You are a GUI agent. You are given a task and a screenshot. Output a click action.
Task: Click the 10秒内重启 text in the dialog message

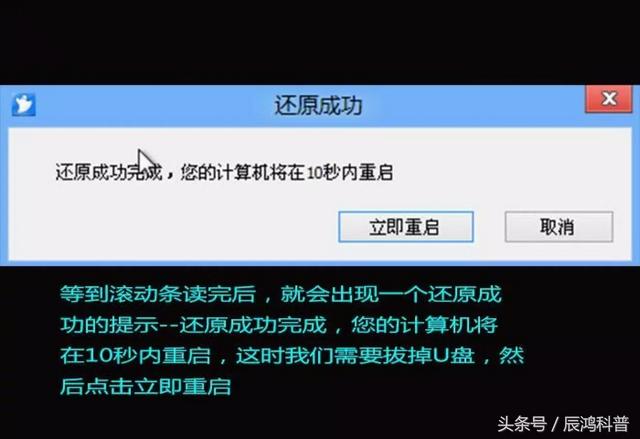pos(350,173)
